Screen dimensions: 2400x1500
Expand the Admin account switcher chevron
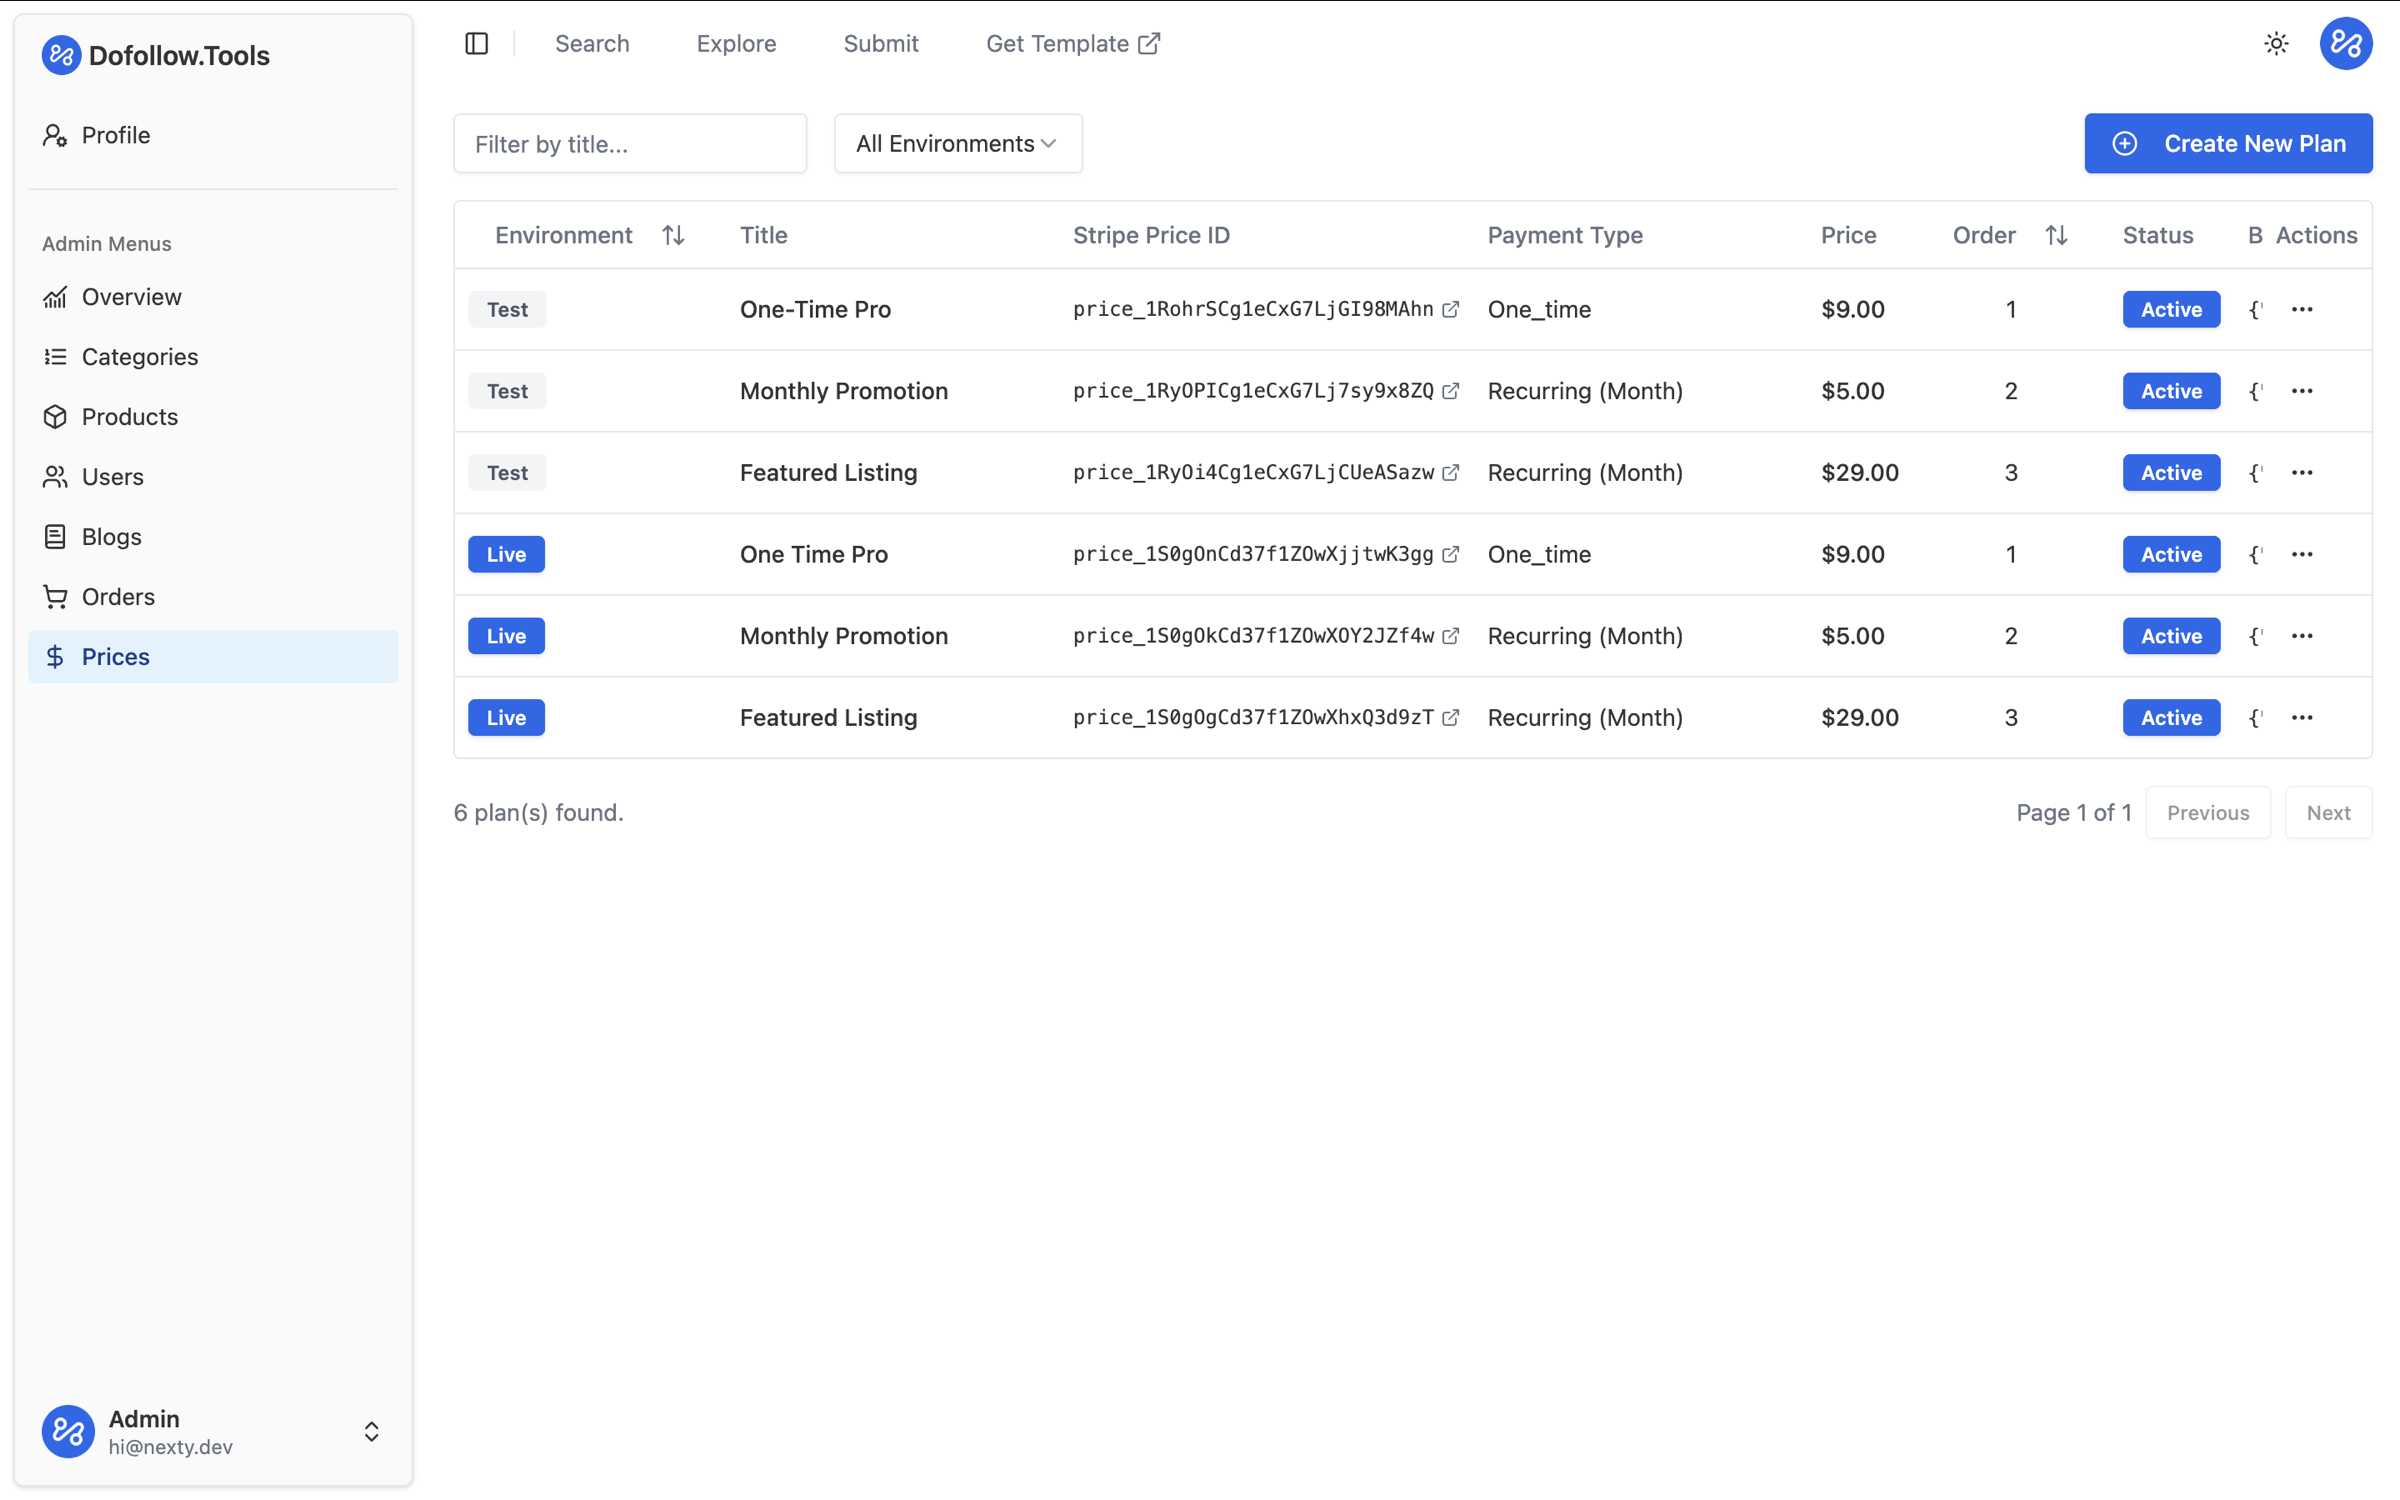[371, 1431]
